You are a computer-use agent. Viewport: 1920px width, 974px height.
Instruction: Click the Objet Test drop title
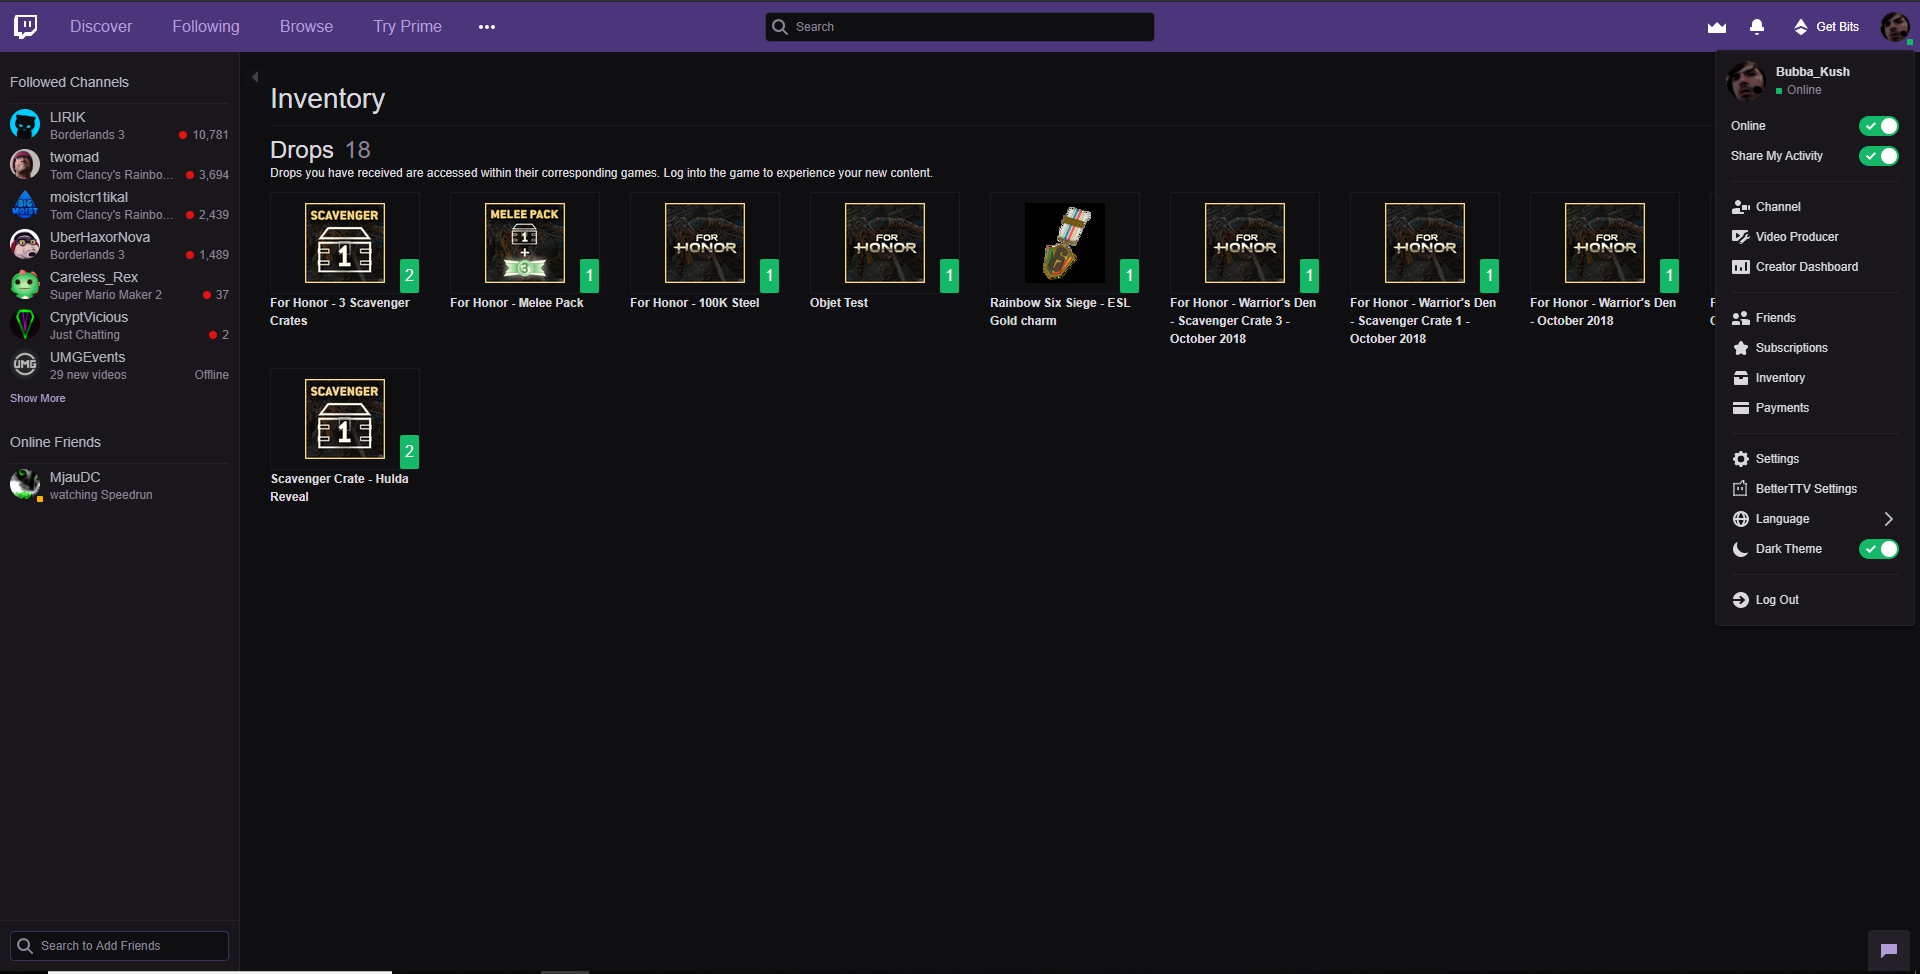coord(839,303)
